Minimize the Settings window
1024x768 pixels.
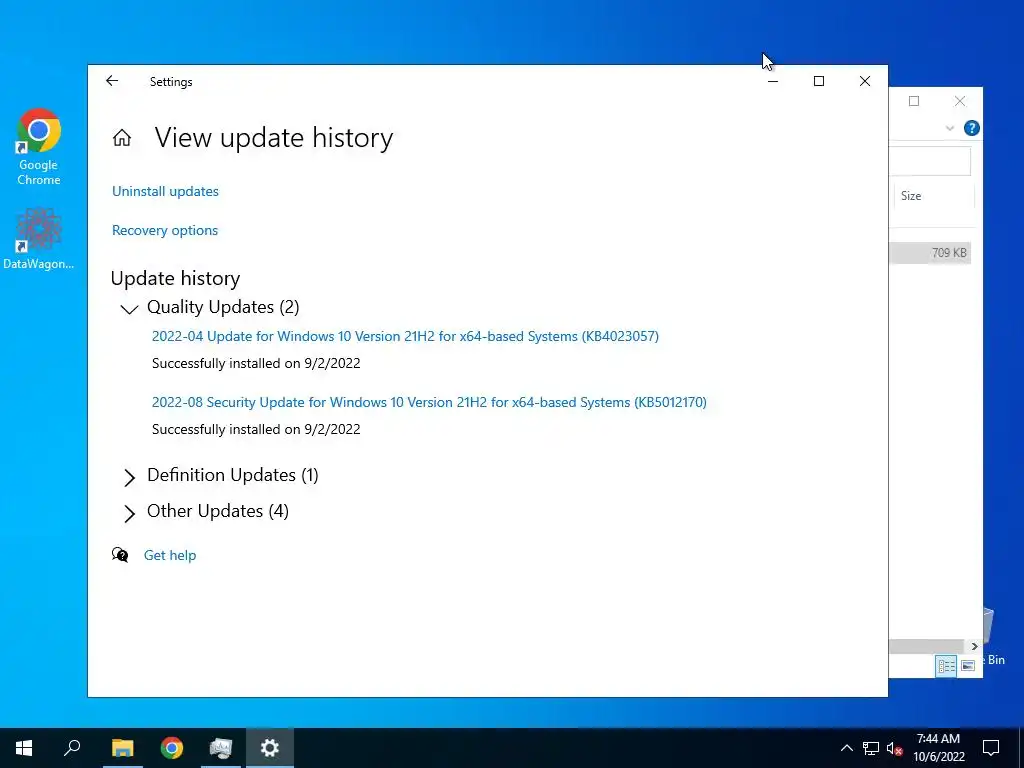point(773,81)
